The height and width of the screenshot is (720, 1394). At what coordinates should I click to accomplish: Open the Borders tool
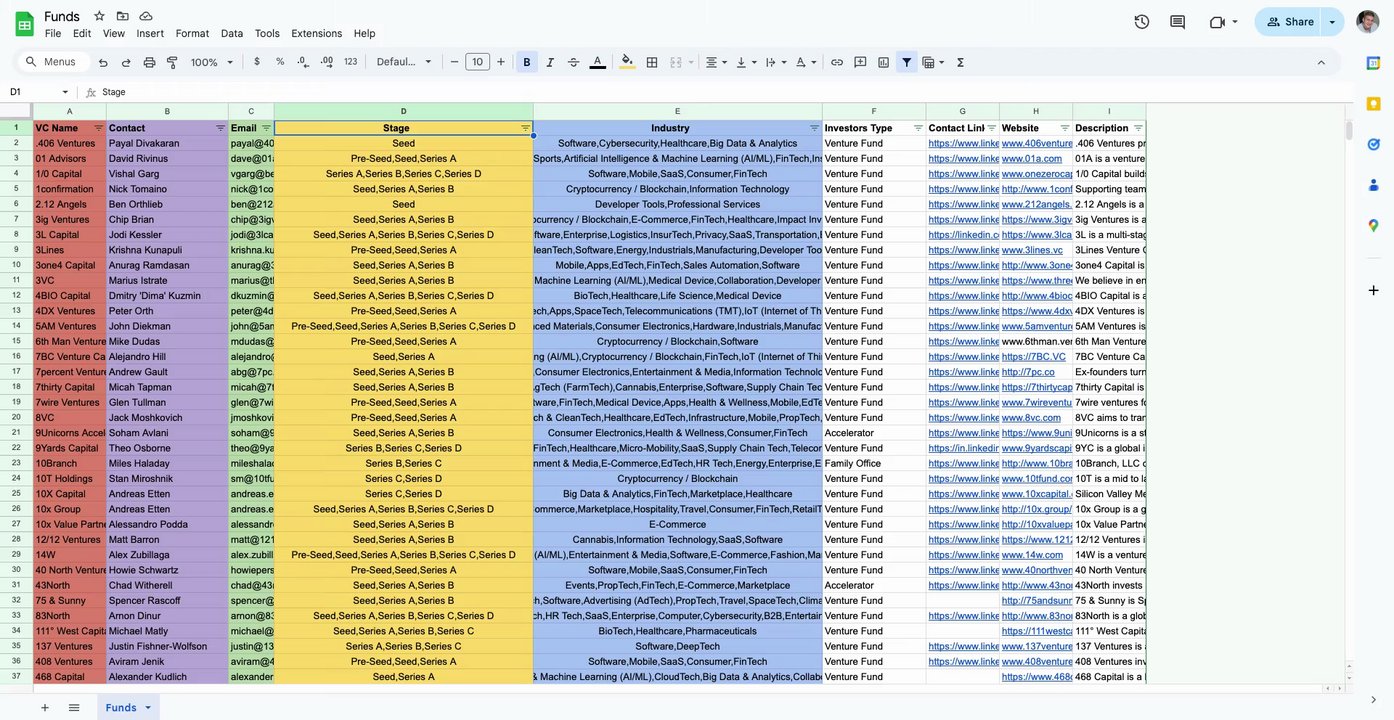pyautogui.click(x=652, y=62)
